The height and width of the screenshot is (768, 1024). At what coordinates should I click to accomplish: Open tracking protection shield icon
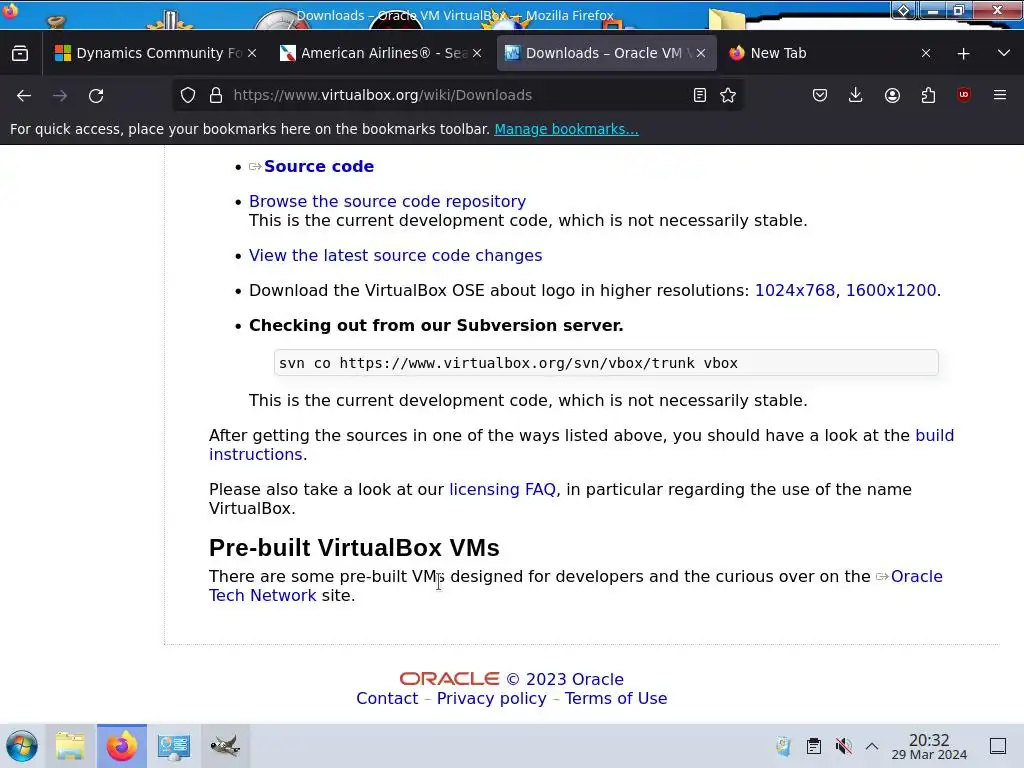pos(188,95)
